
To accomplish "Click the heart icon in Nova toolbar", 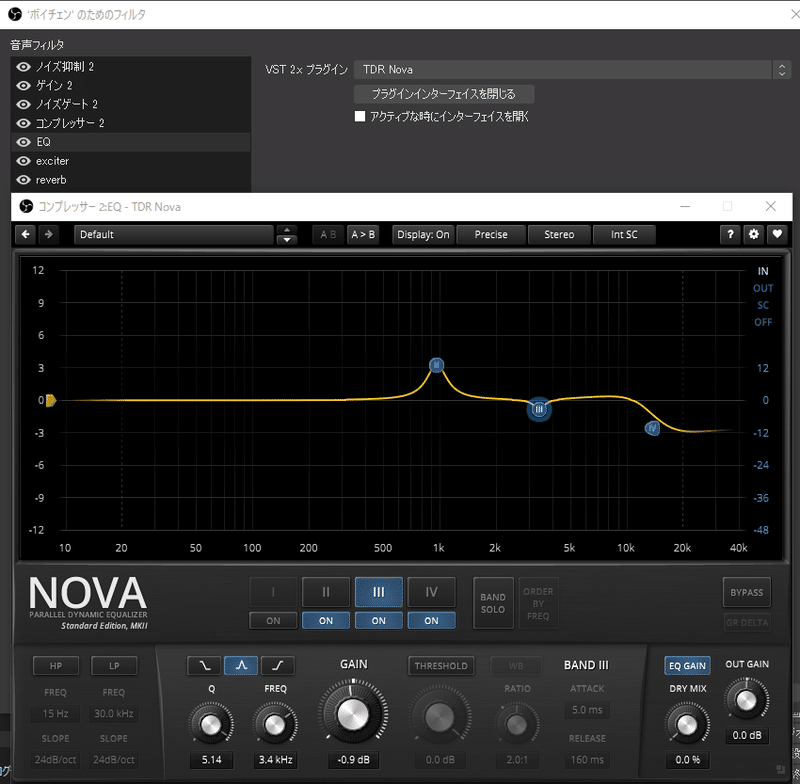I will tap(777, 235).
